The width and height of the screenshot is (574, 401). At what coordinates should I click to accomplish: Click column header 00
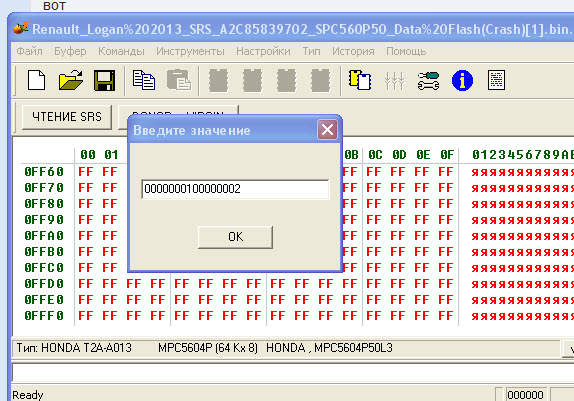pos(88,155)
